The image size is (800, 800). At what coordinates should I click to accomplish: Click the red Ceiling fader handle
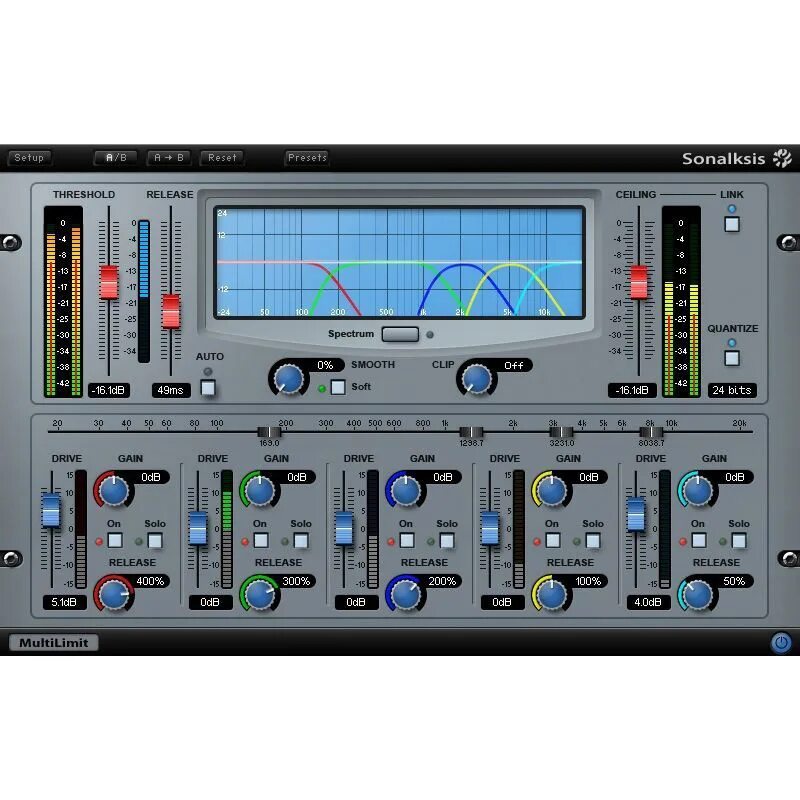coord(639,282)
